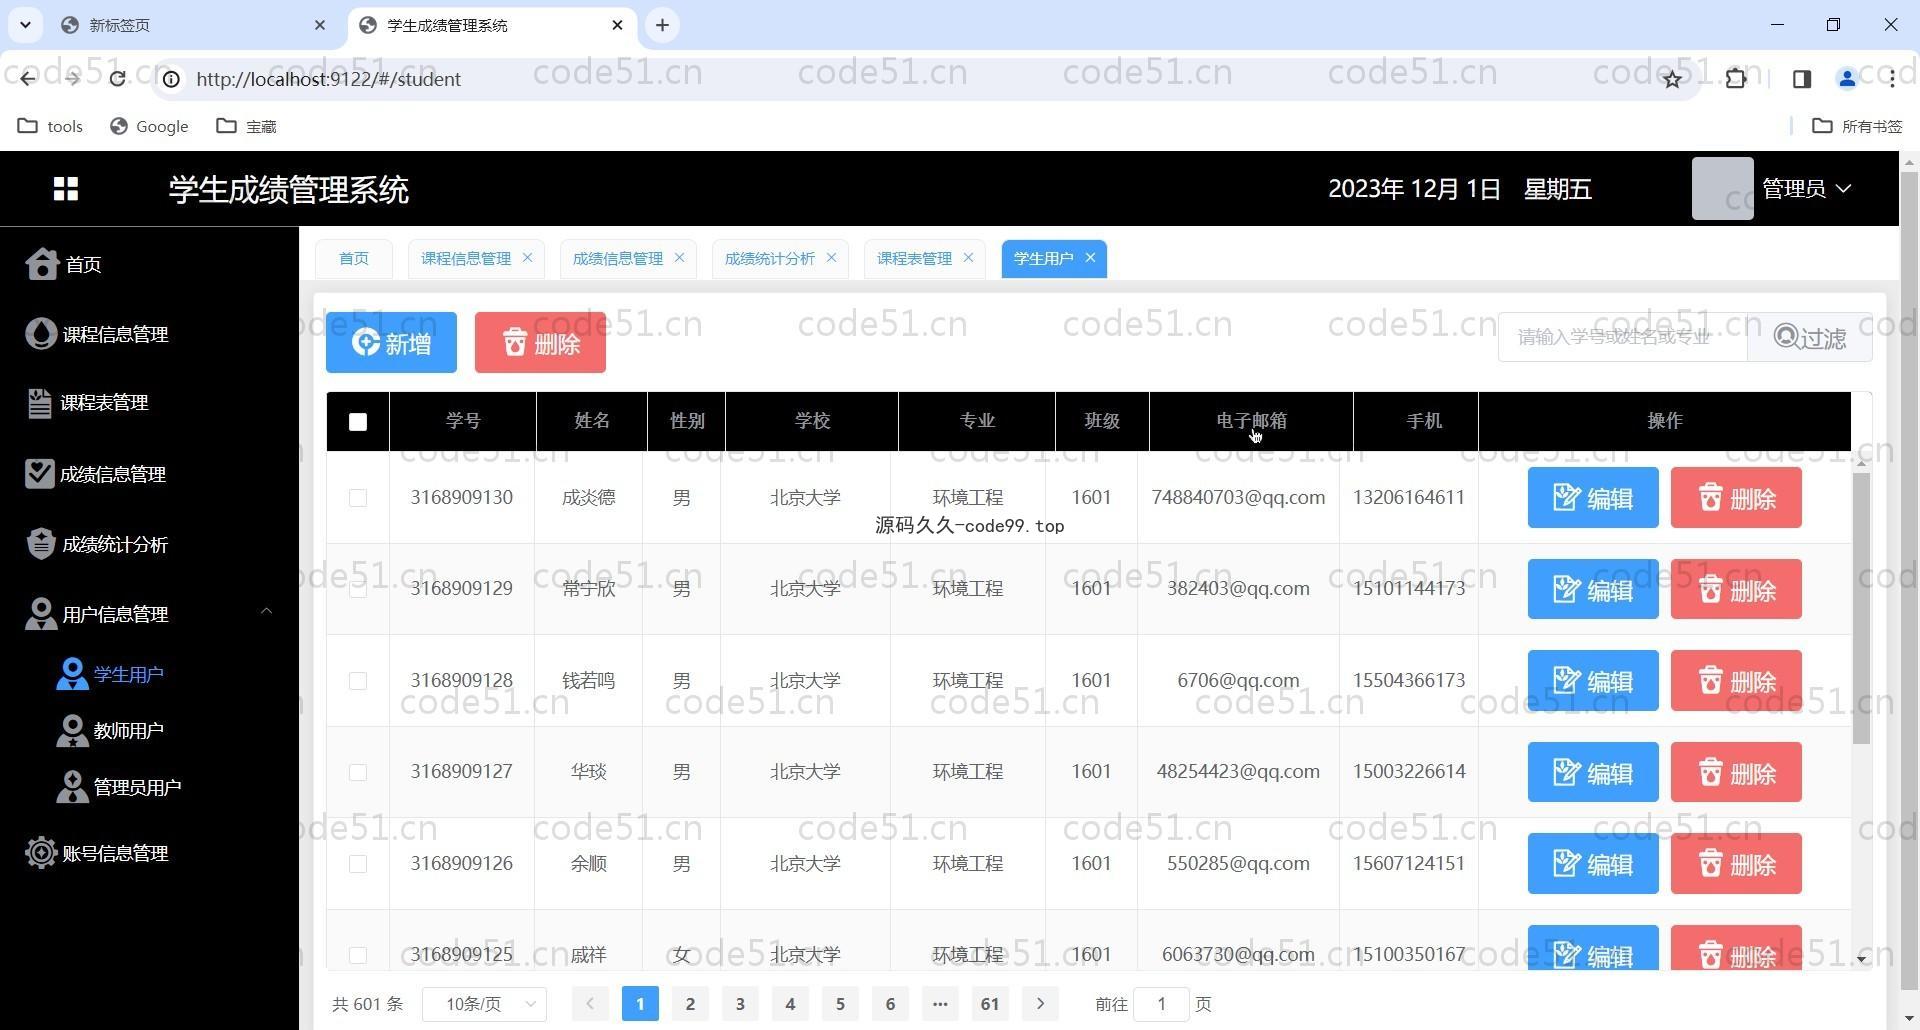1920x1030 pixels.
Task: Click the 过滤 filter button
Action: pyautogui.click(x=1810, y=337)
